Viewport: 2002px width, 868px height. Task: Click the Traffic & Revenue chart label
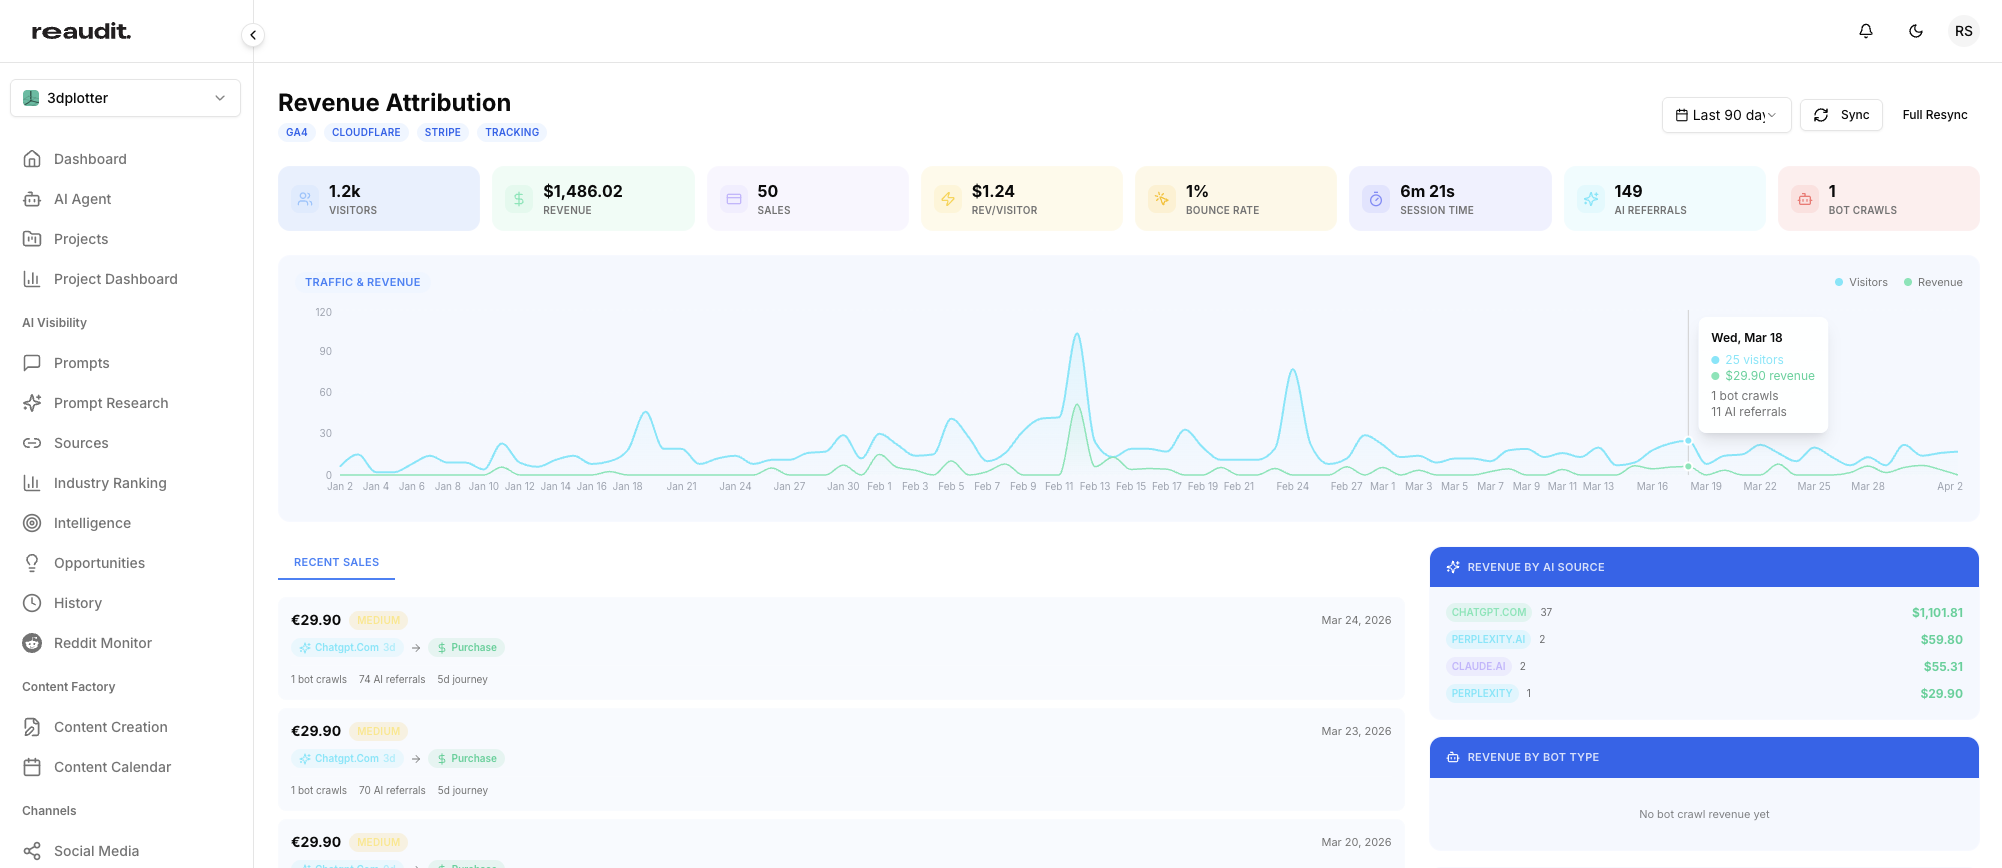(362, 282)
